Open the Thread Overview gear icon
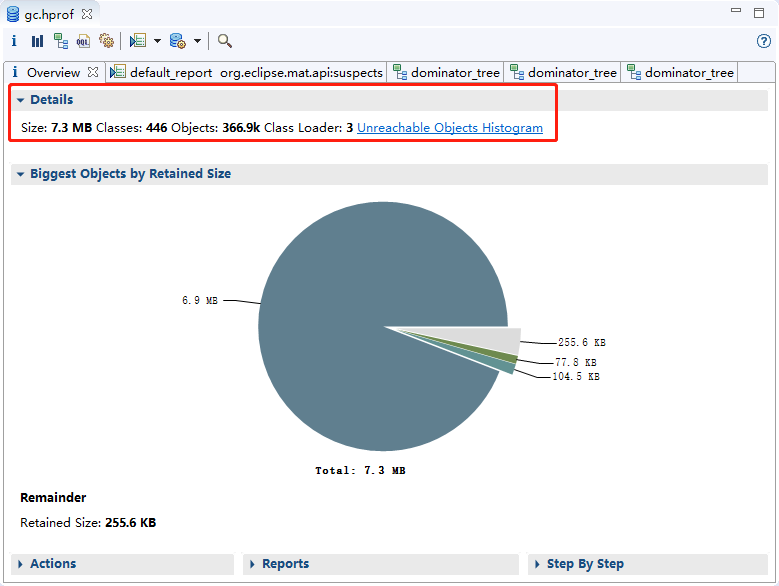This screenshot has height=586, width=779. point(106,41)
